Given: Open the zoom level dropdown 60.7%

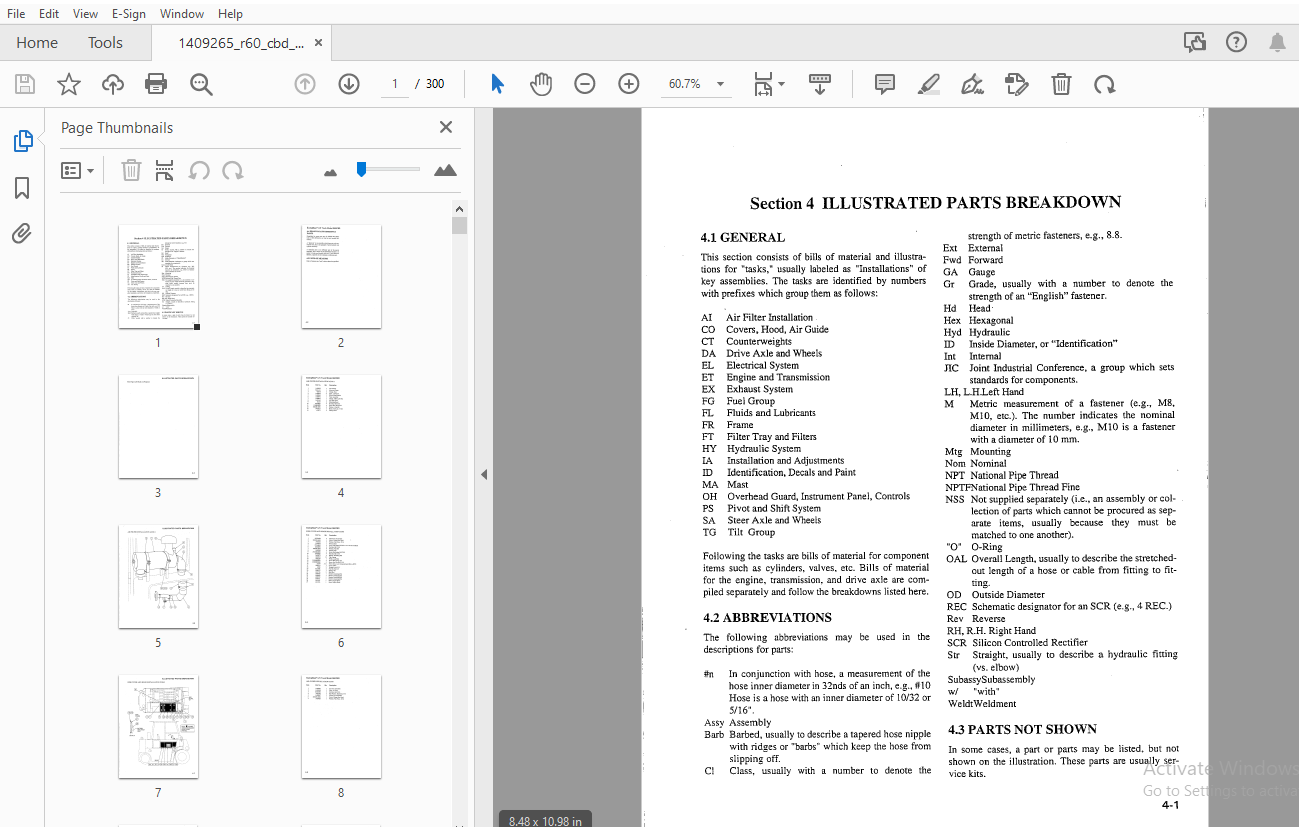Looking at the screenshot, I should (x=696, y=84).
